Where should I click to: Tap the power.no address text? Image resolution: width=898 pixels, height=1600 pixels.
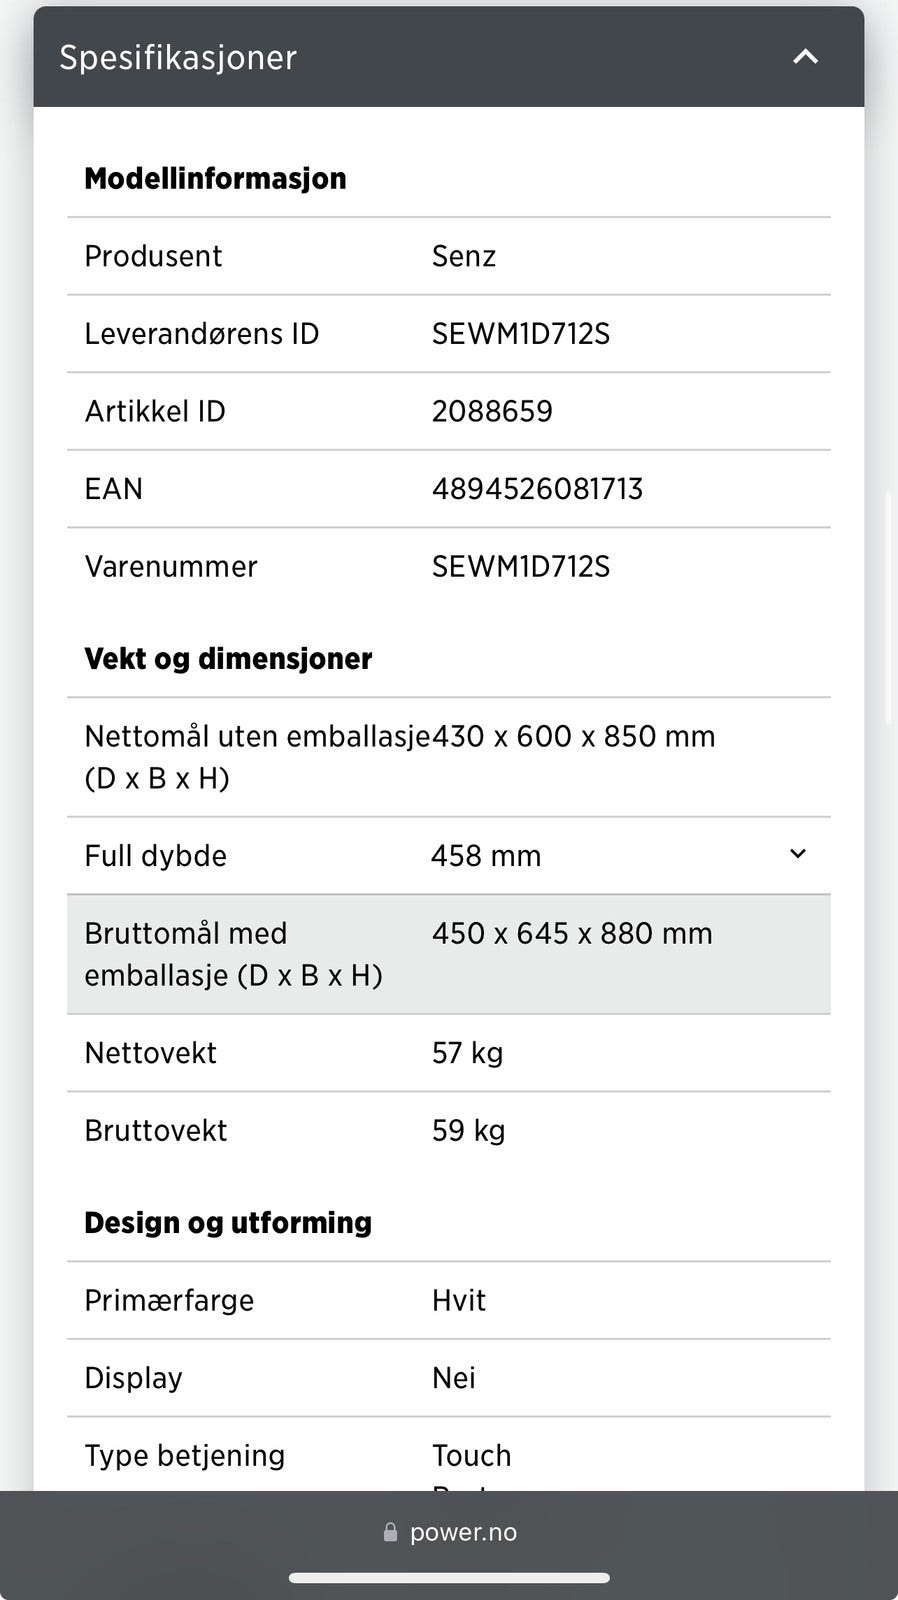point(463,1532)
